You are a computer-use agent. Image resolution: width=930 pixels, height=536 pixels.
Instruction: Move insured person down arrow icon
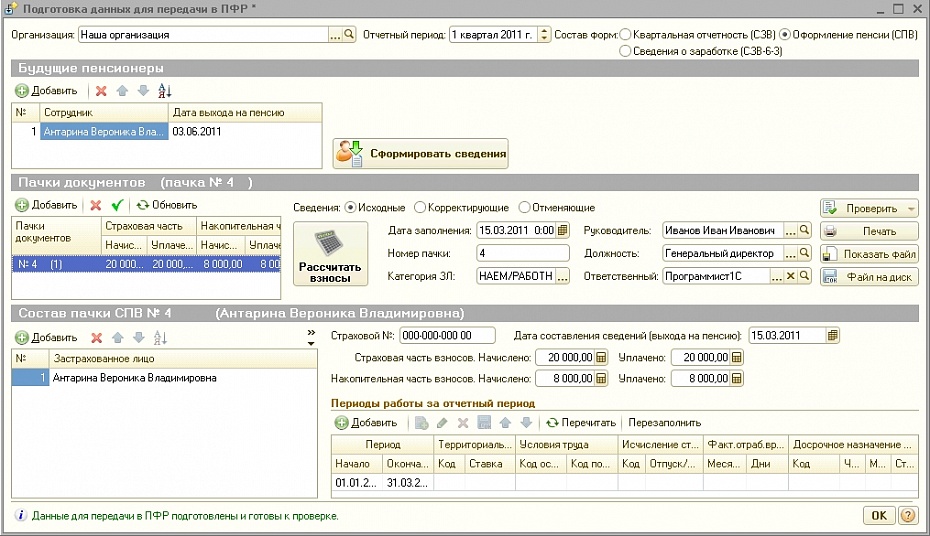[x=139, y=337]
